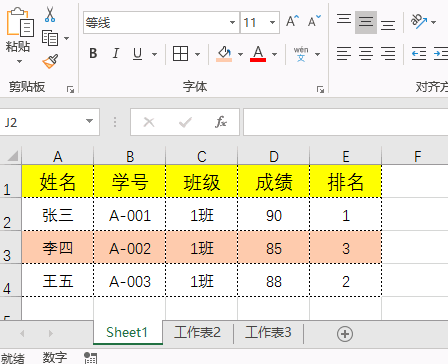
Task: Open the Borders dropdown arrow
Action: tap(197, 54)
